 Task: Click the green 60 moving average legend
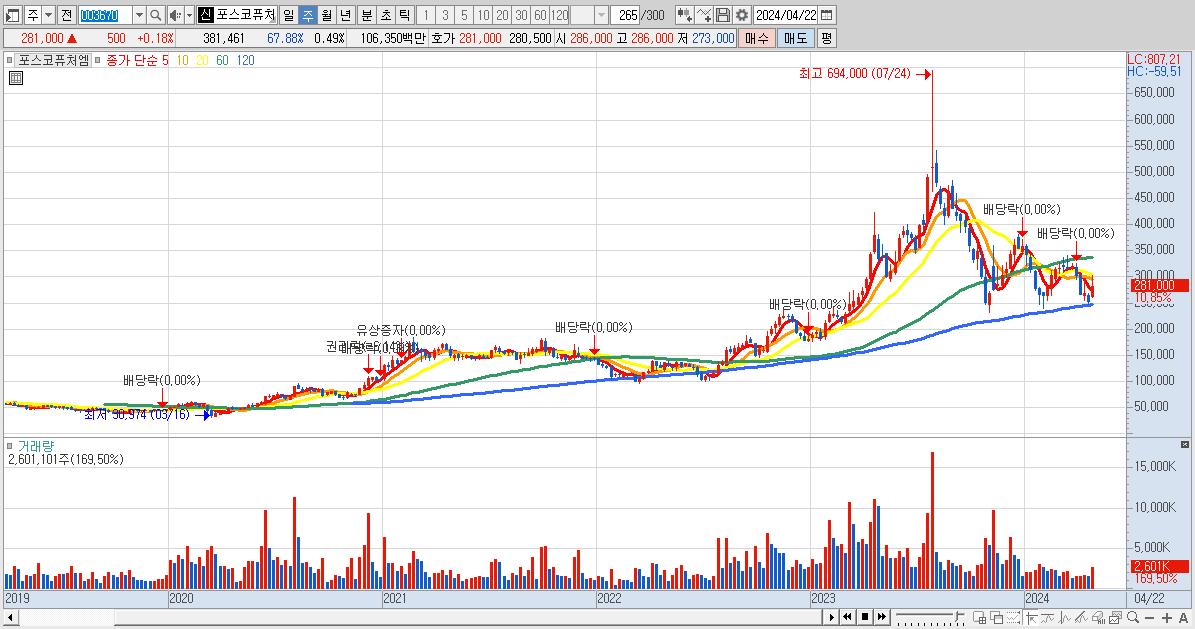click(222, 60)
